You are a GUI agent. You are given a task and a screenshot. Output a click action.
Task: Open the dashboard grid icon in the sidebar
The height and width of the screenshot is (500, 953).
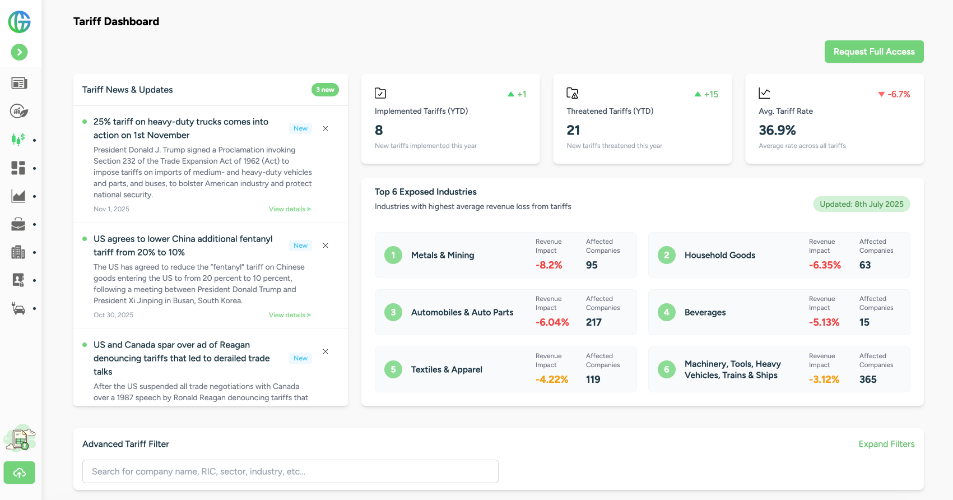click(18, 168)
